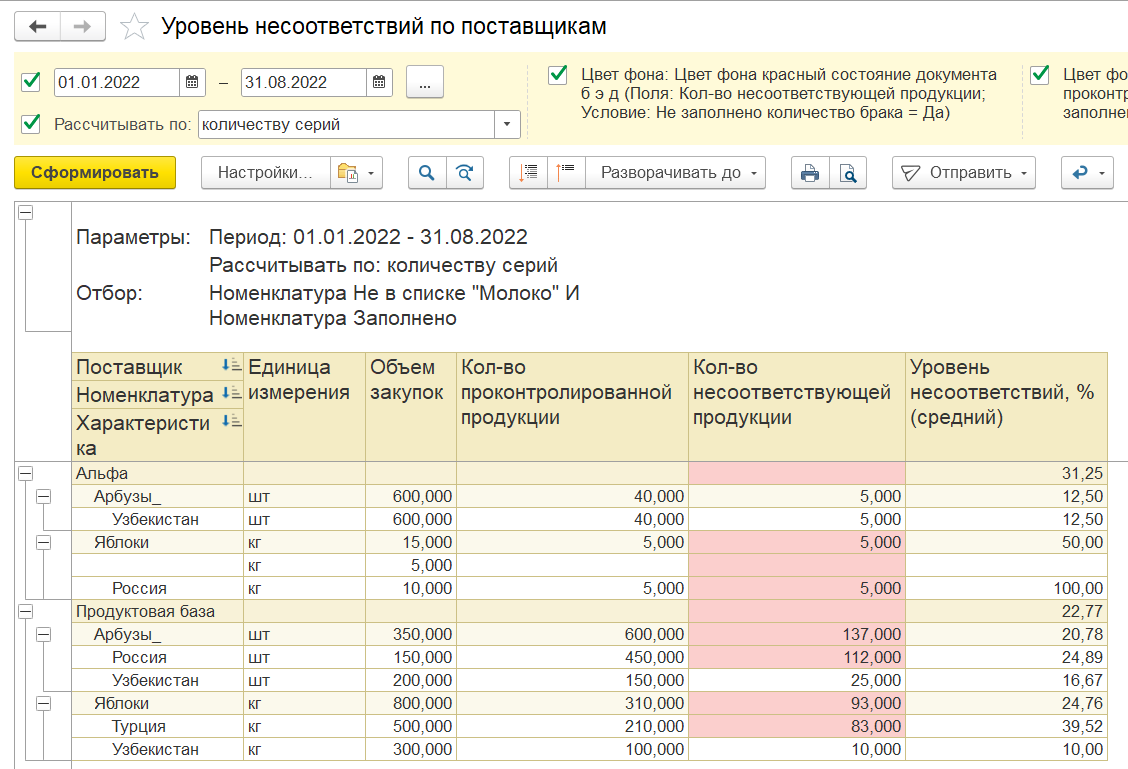Collapse Яблоки group under Альфа
Screen dimensions: 1128x769
click(43, 542)
